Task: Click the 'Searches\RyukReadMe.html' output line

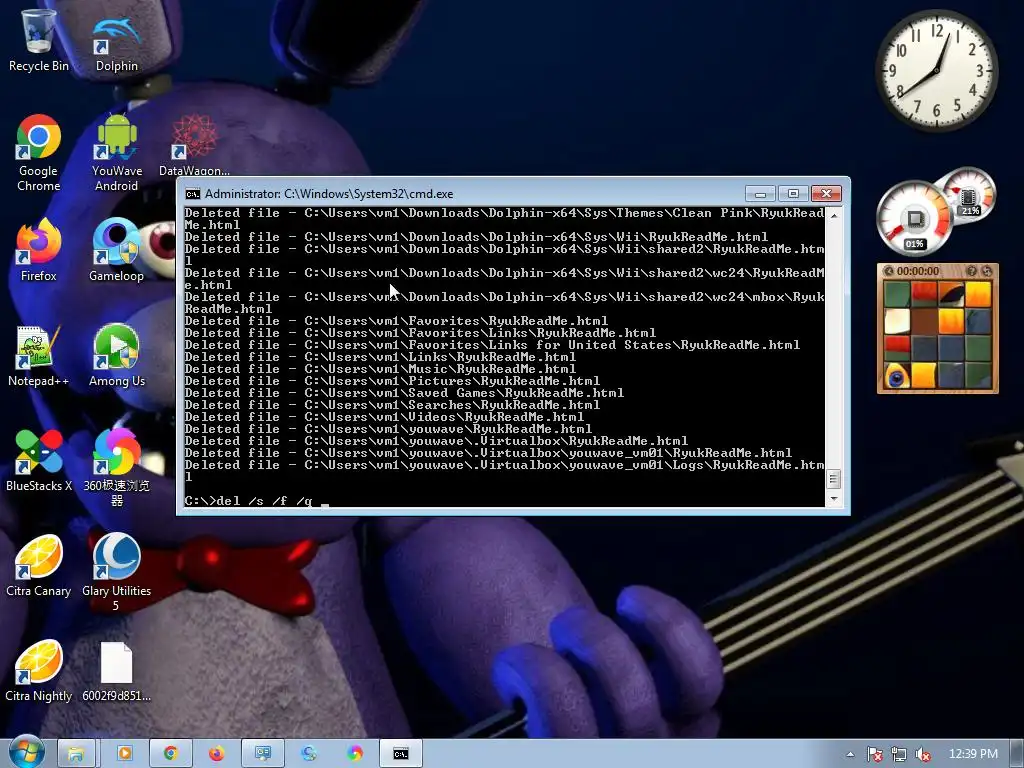Action: coord(392,405)
